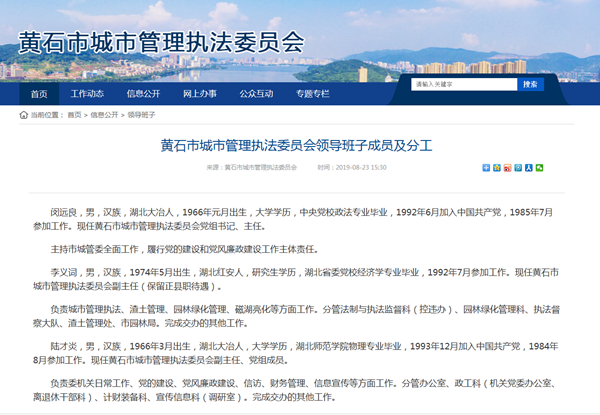This screenshot has width=600, height=415.
Task: Open the 网上办事 navigation item
Action: point(199,94)
